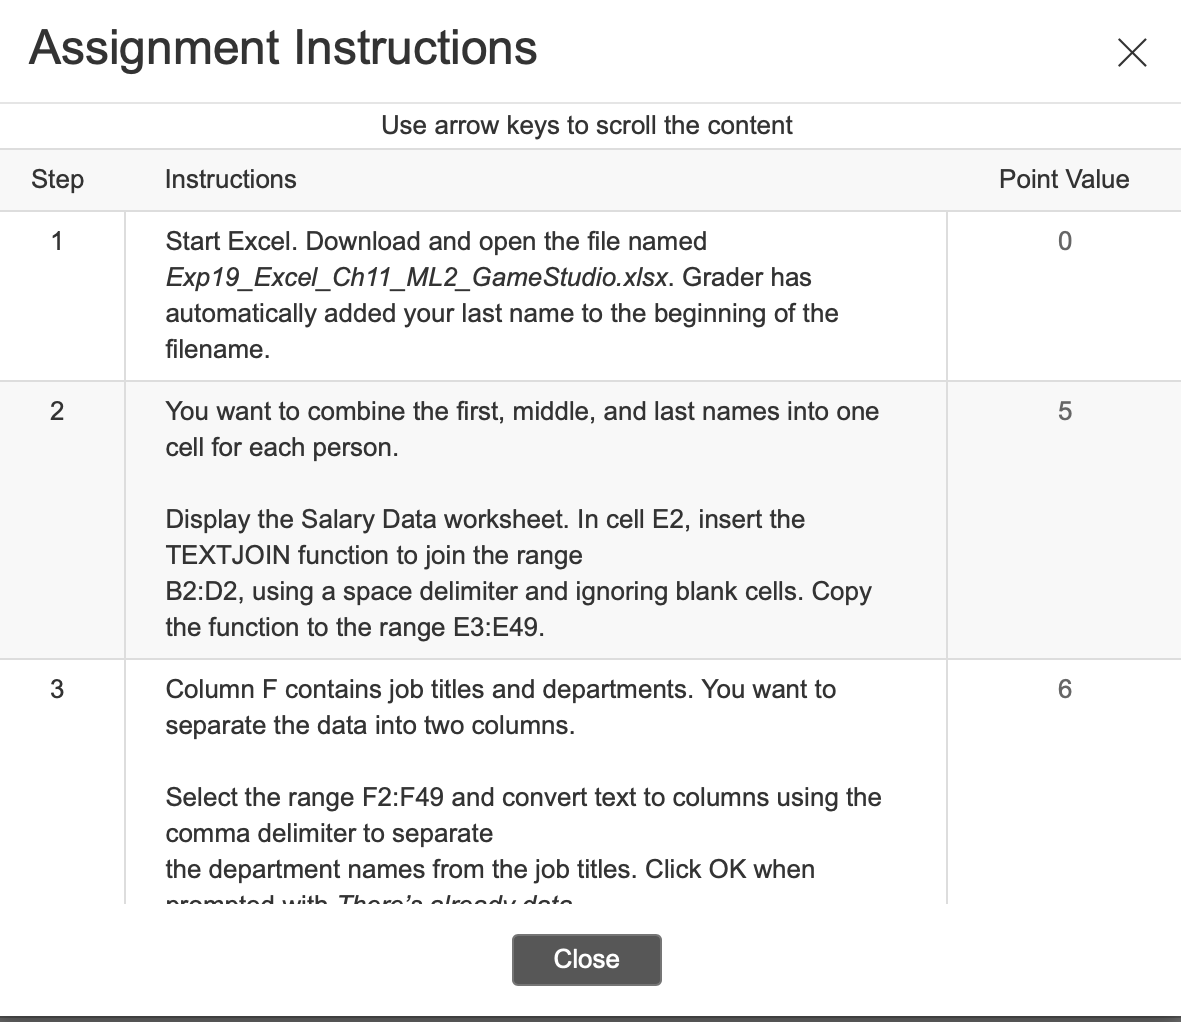
Task: Click the Point Value column header
Action: pyautogui.click(x=1063, y=179)
